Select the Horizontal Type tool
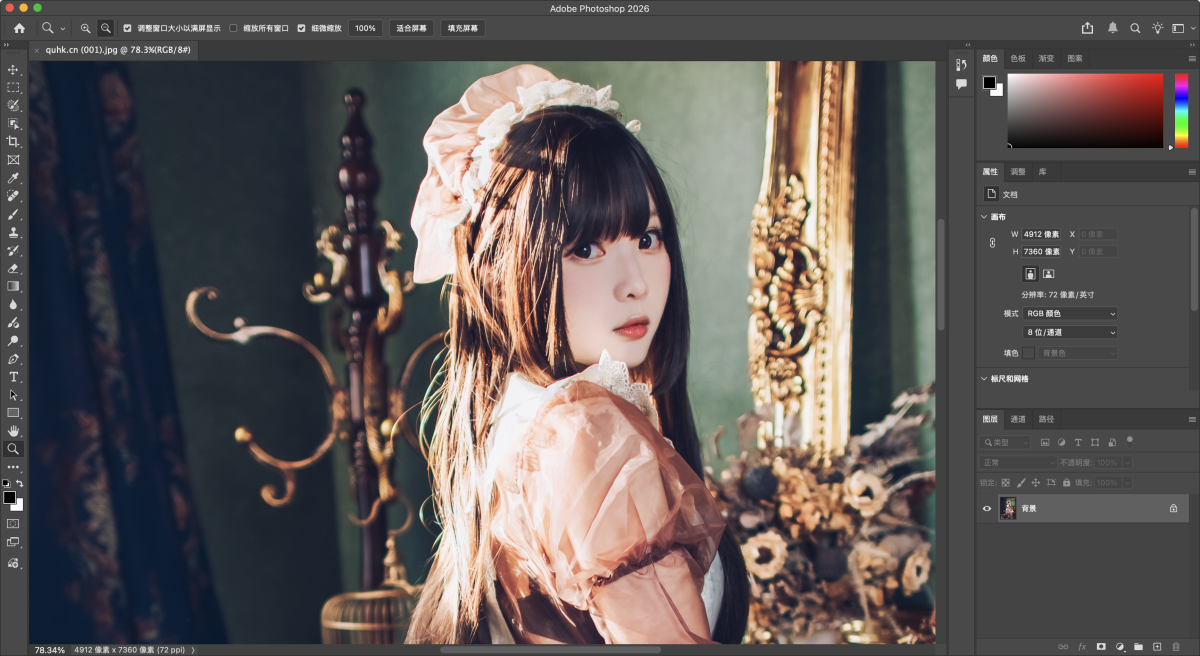 click(14, 377)
